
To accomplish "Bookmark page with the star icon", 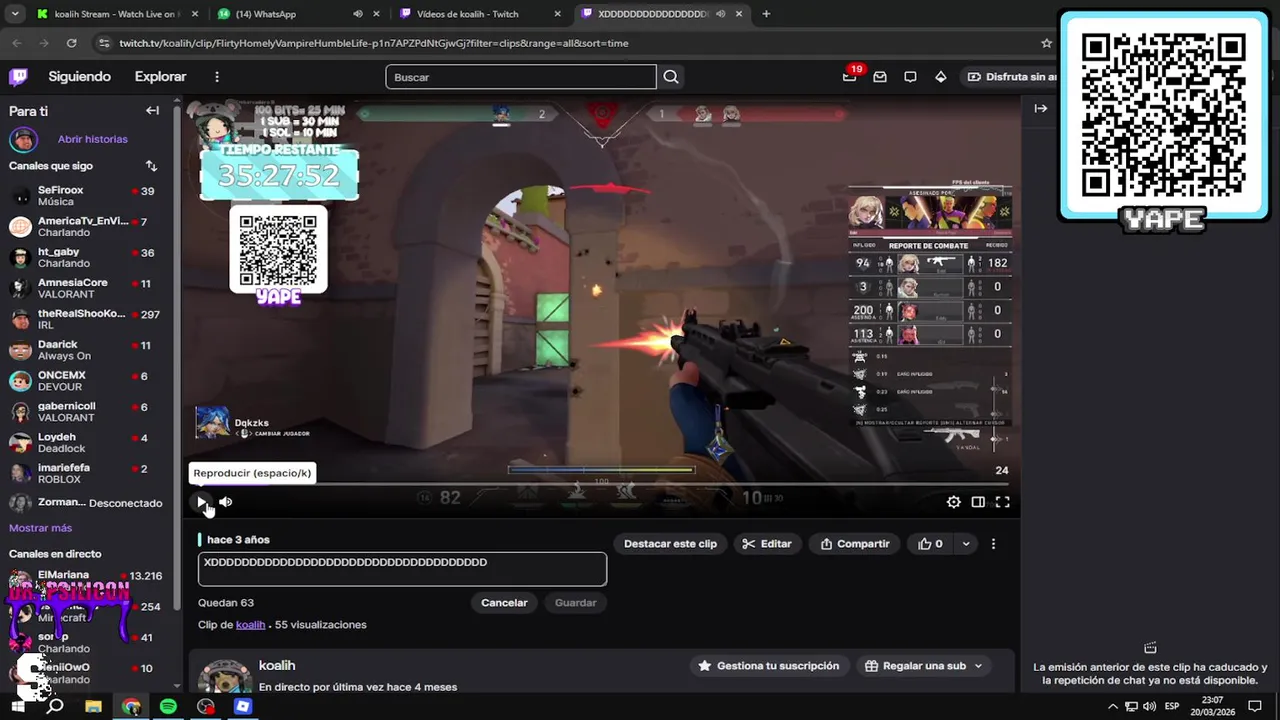I will 1046,43.
